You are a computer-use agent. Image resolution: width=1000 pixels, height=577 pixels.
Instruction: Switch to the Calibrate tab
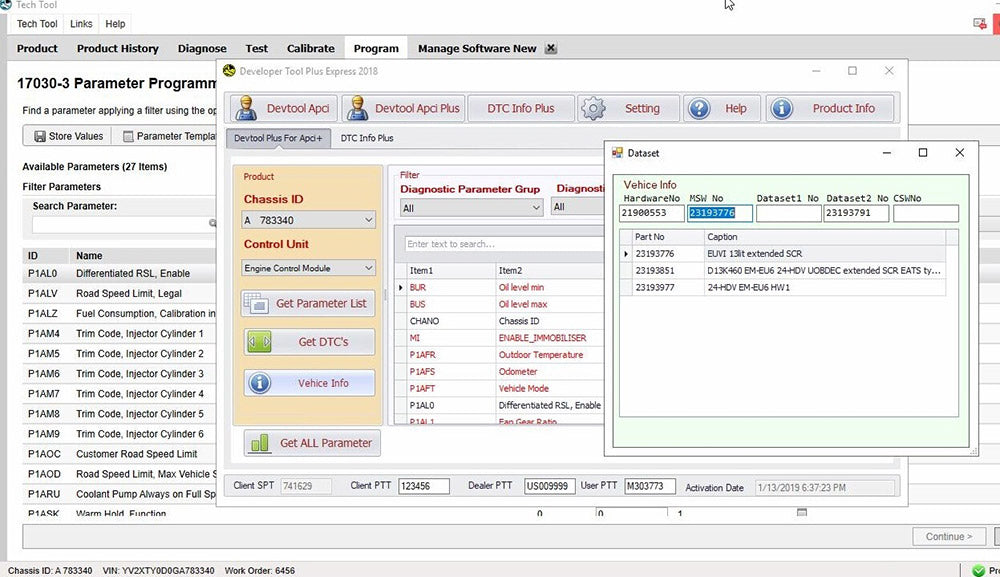click(x=311, y=48)
